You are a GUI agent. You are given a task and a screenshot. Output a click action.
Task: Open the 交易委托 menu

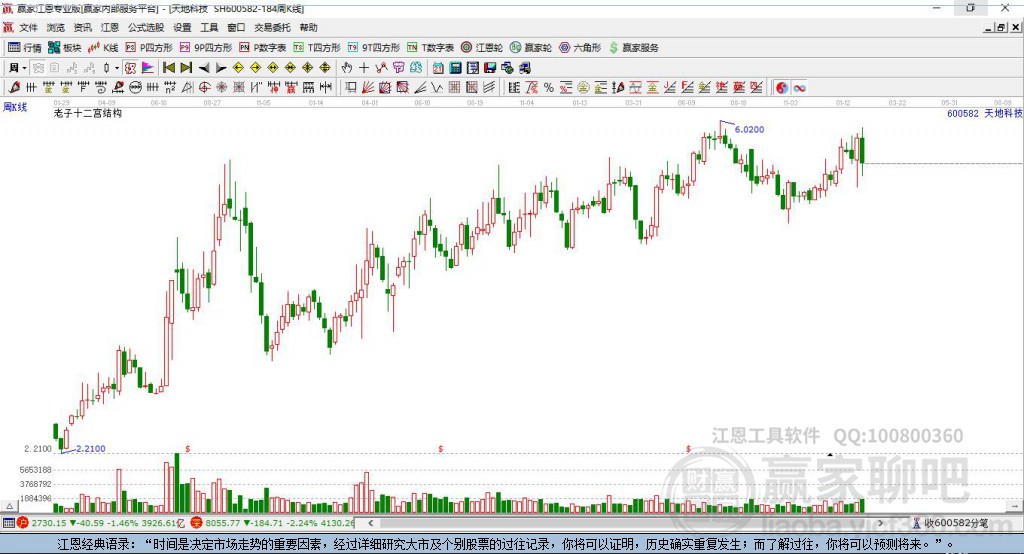pyautogui.click(x=272, y=27)
